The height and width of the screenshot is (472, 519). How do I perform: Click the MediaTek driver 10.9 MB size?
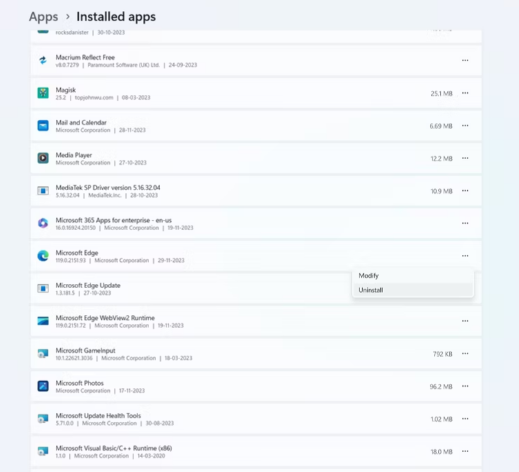click(441, 191)
